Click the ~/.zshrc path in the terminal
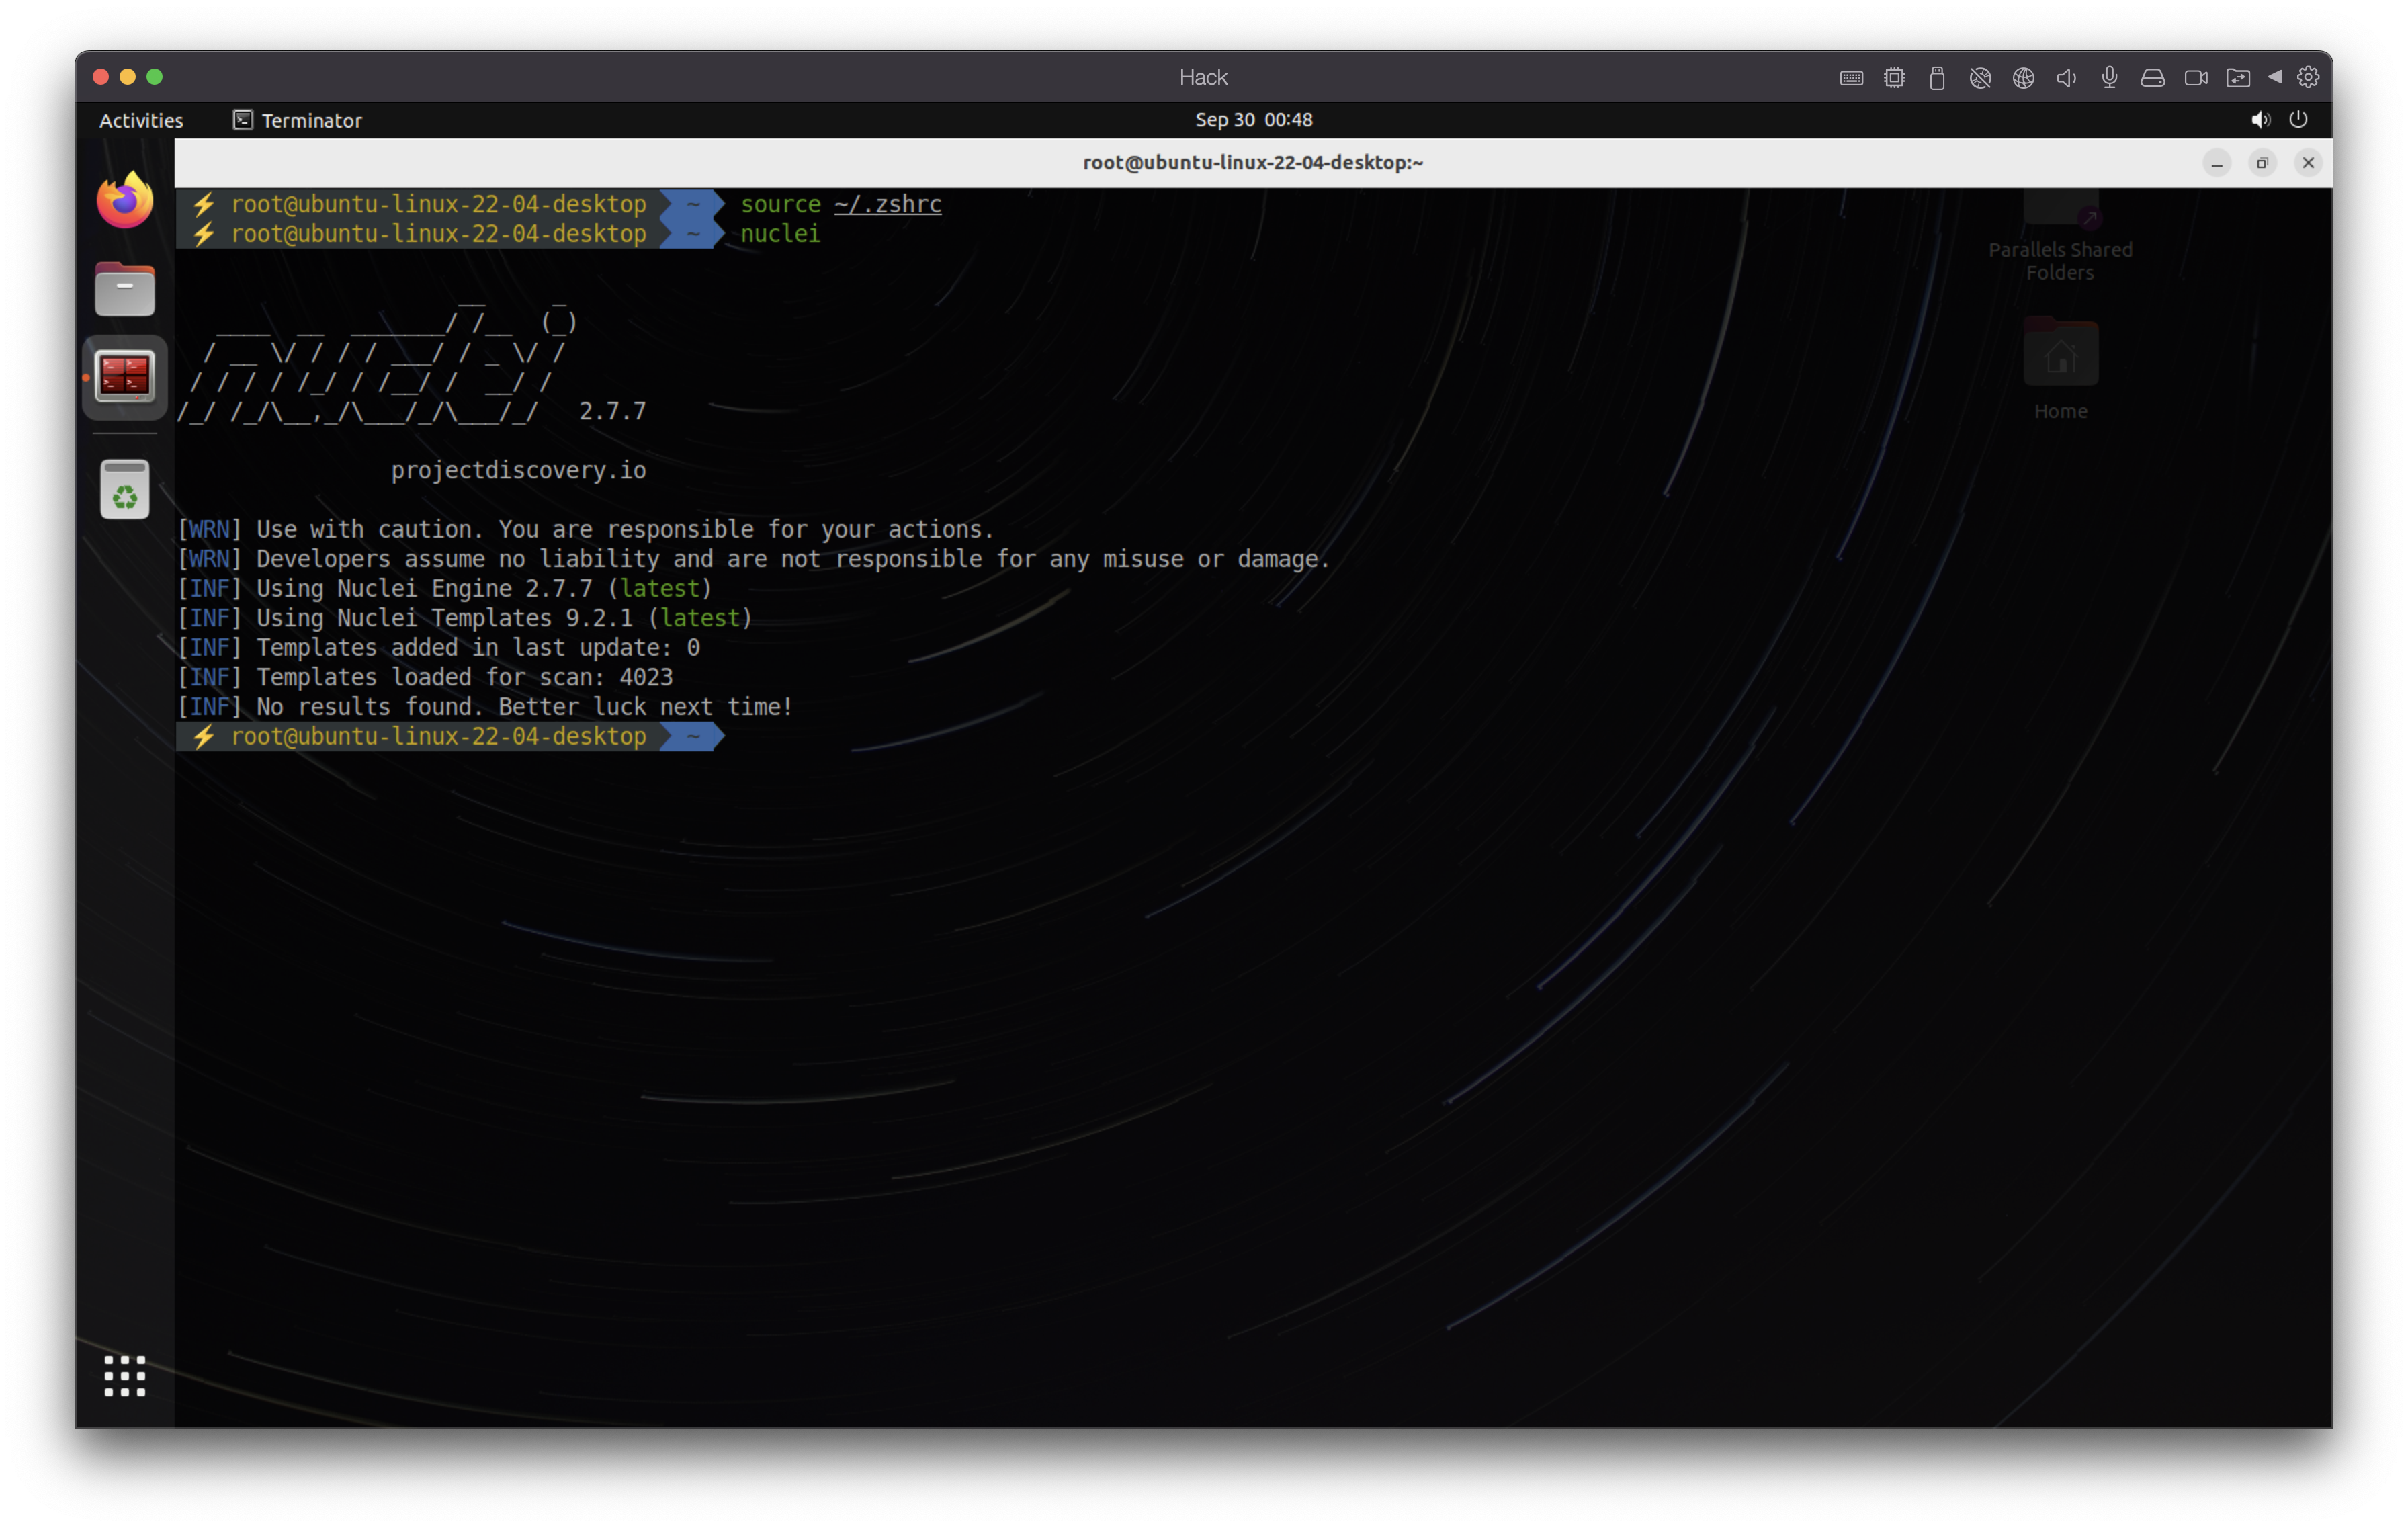 point(887,204)
